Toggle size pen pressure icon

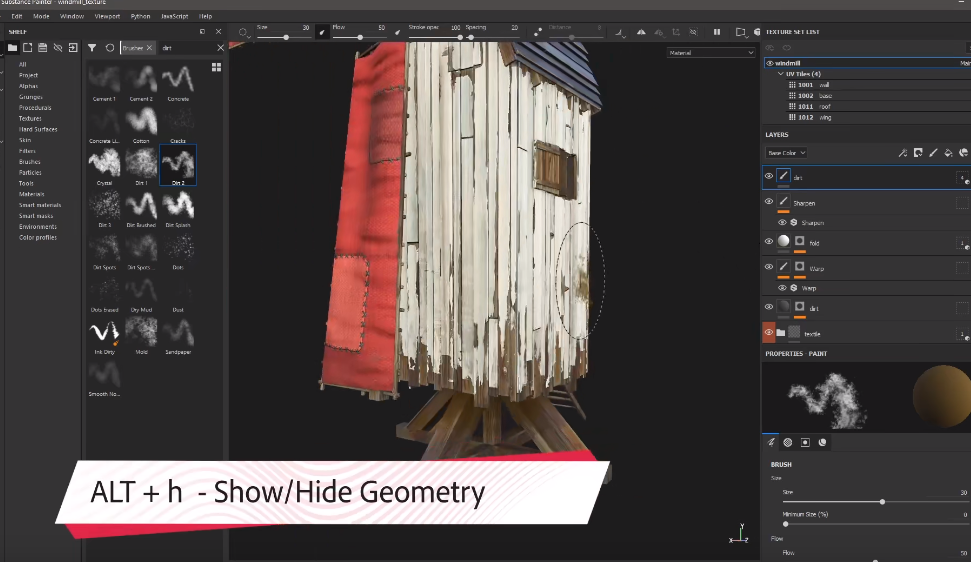point(322,32)
